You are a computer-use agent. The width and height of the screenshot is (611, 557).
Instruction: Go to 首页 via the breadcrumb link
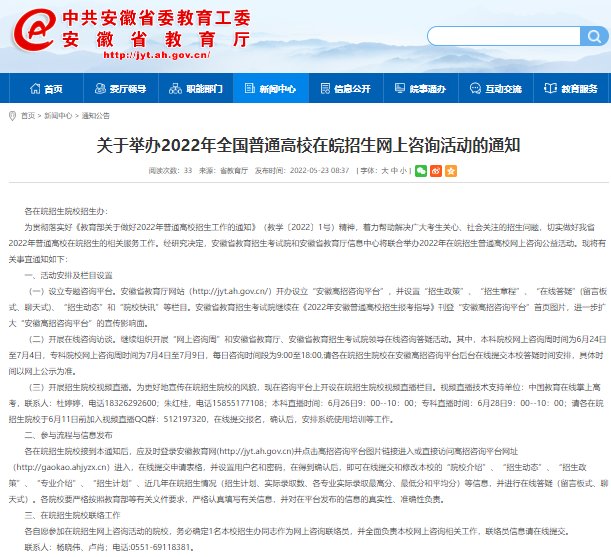coord(27,115)
